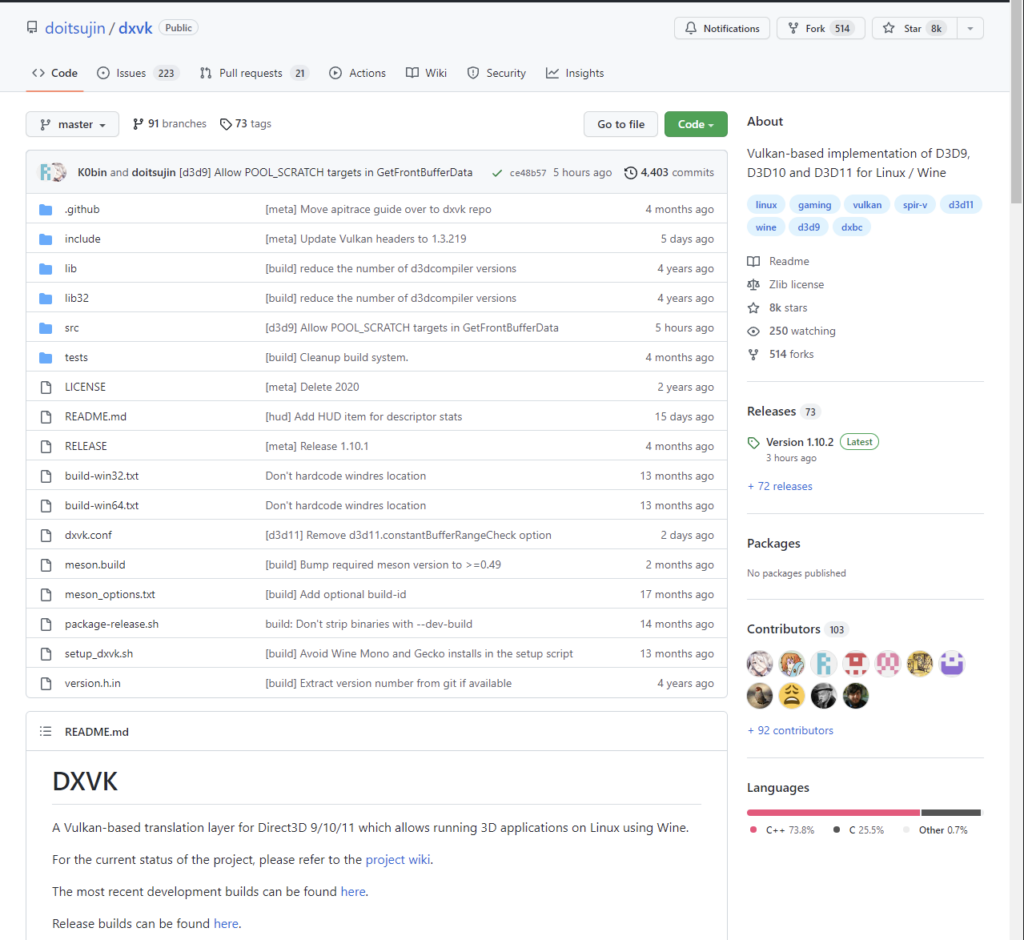Click the meson.build file icon
The image size is (1024, 940).
[x=46, y=565]
